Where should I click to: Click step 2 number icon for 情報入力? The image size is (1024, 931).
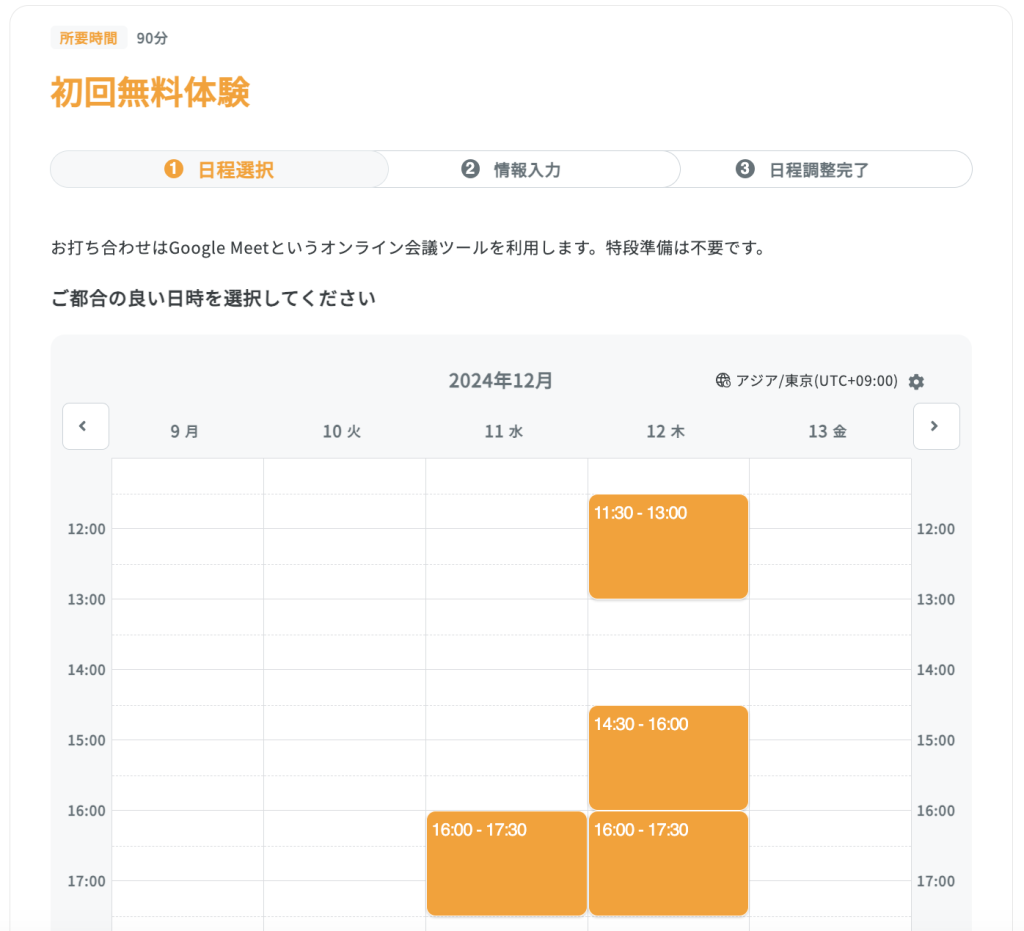tap(470, 170)
